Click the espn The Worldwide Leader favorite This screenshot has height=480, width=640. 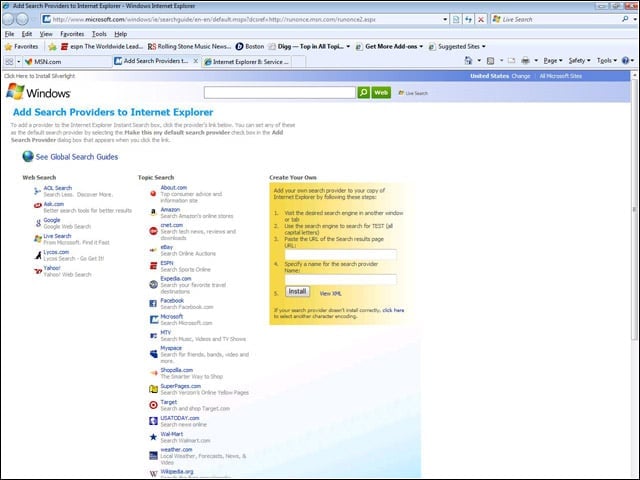pyautogui.click(x=102, y=47)
